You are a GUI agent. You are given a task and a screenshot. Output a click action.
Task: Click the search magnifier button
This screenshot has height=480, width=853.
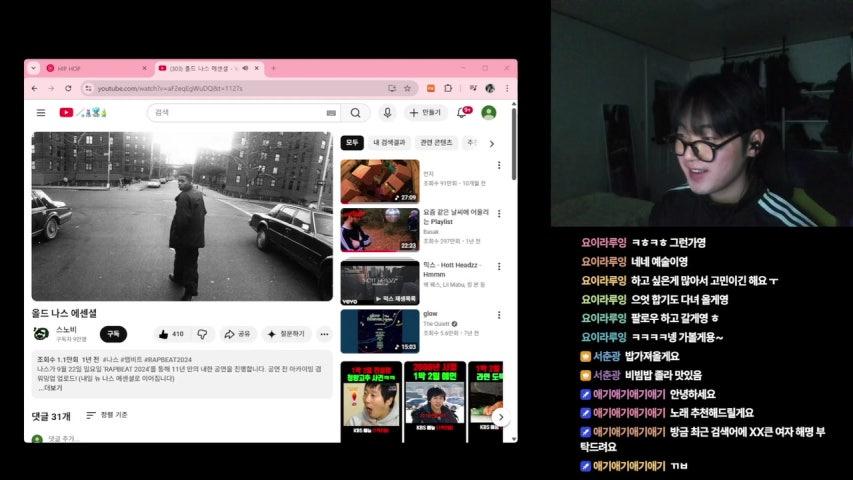point(355,113)
